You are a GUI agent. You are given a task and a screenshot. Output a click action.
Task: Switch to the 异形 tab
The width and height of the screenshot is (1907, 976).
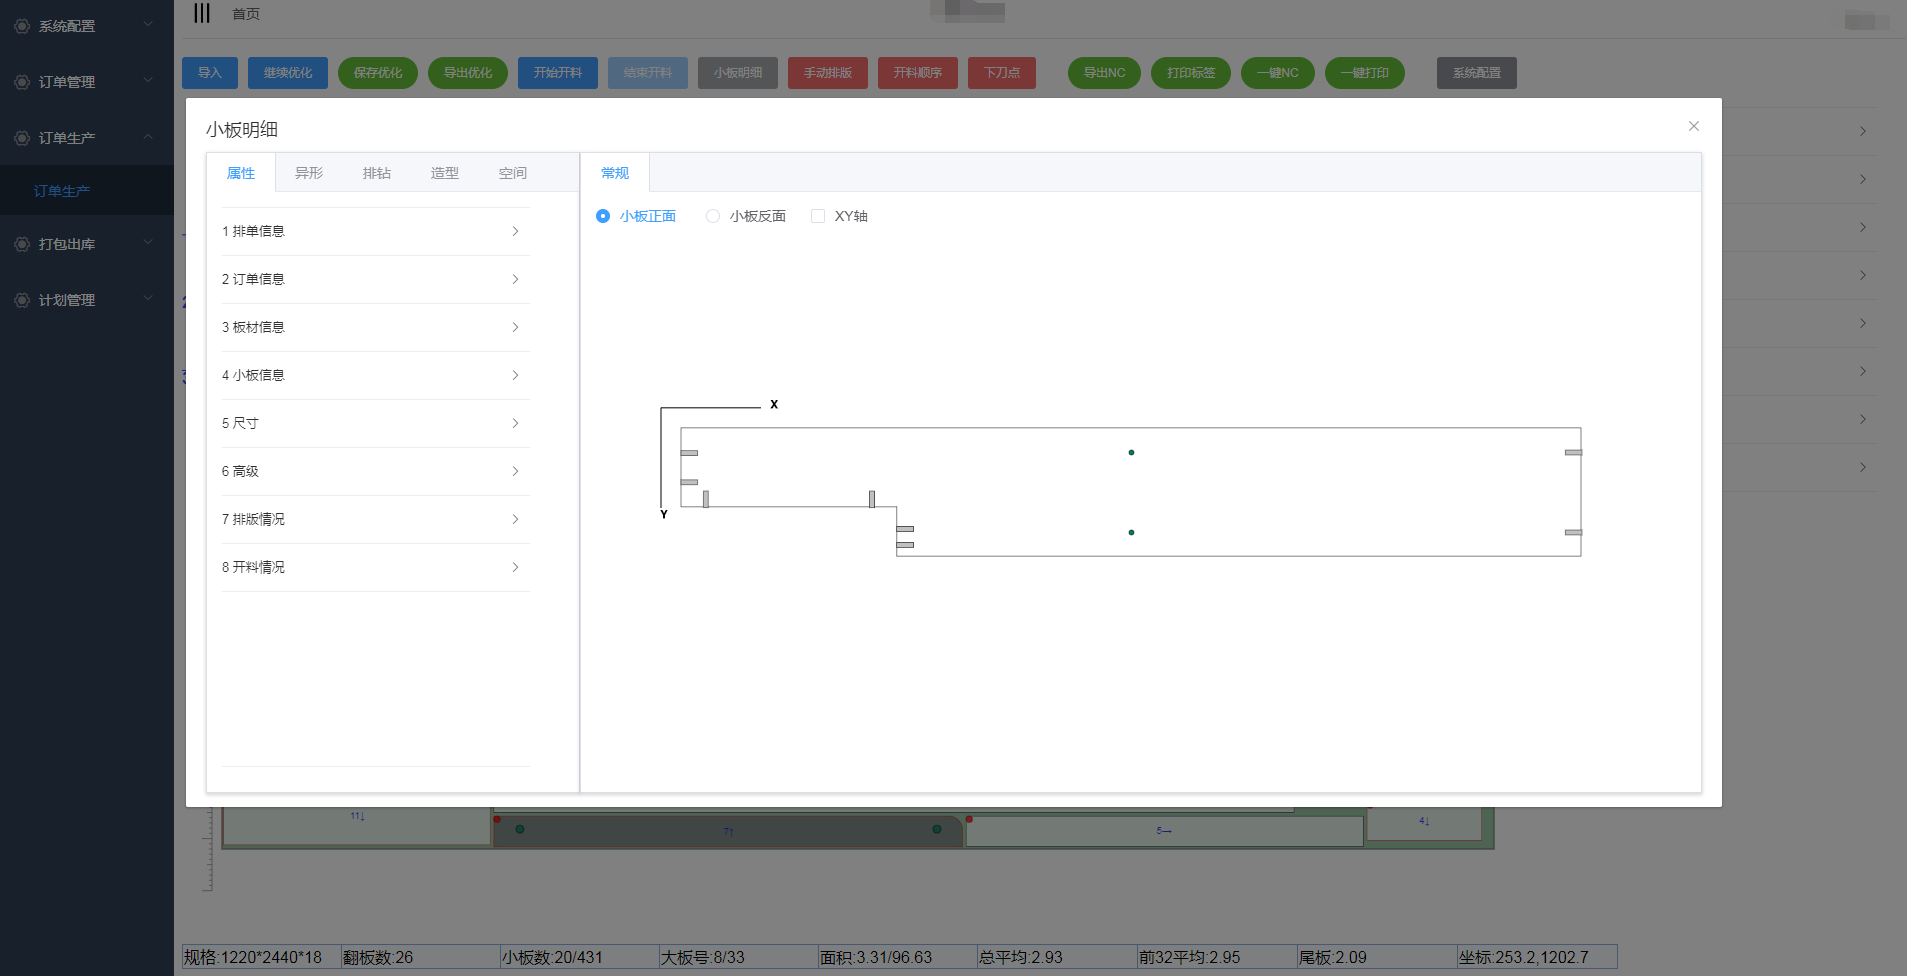[x=309, y=173]
